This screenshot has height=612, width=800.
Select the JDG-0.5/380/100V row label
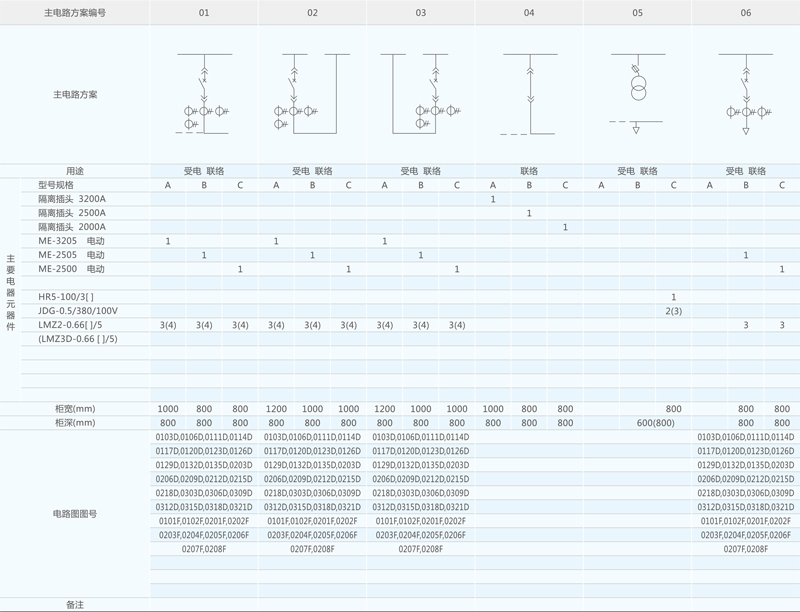coord(78,311)
